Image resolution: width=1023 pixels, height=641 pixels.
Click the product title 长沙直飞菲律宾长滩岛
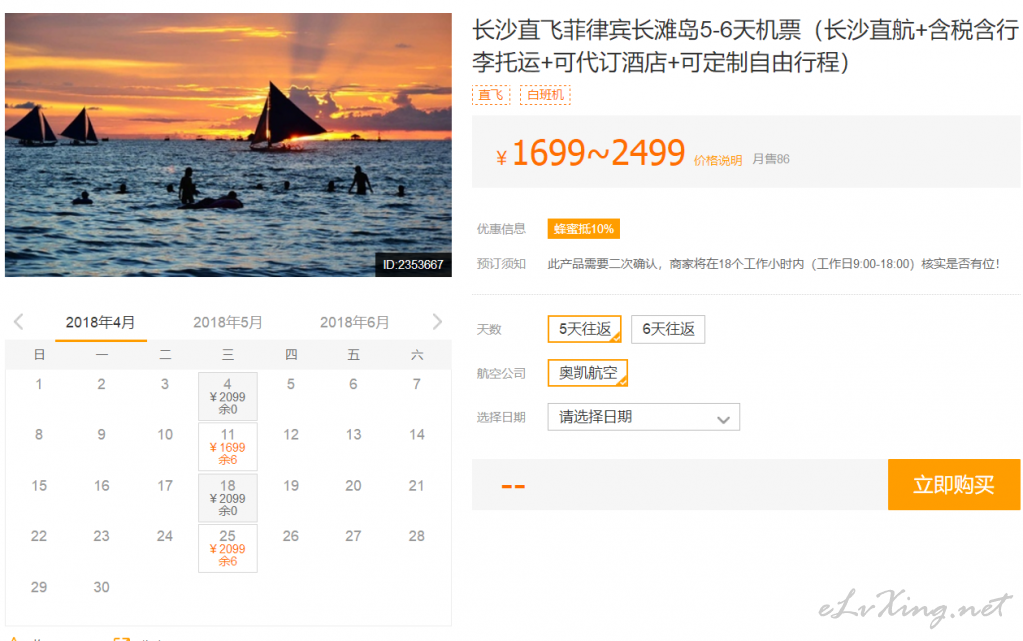click(745, 46)
